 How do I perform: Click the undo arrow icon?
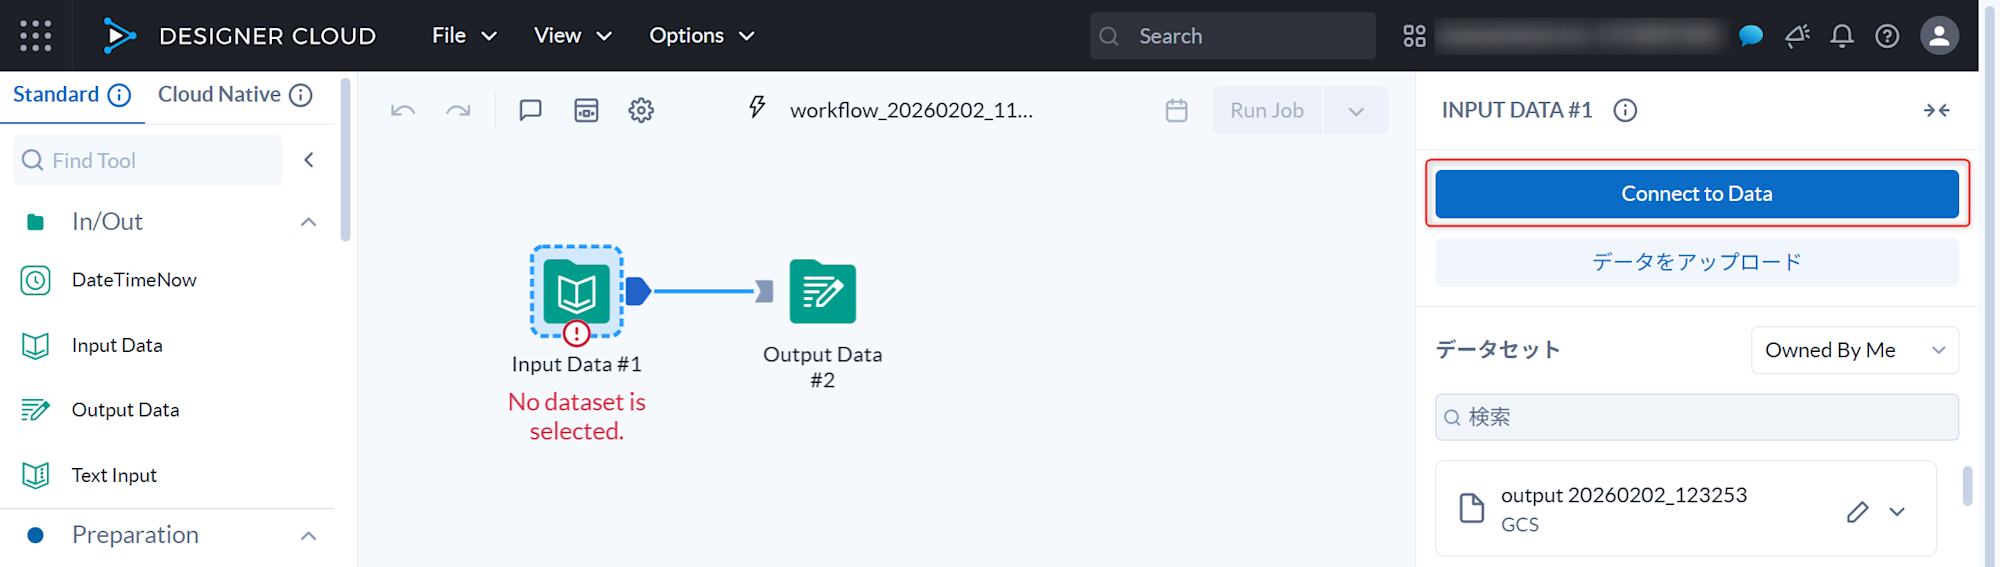pyautogui.click(x=403, y=110)
